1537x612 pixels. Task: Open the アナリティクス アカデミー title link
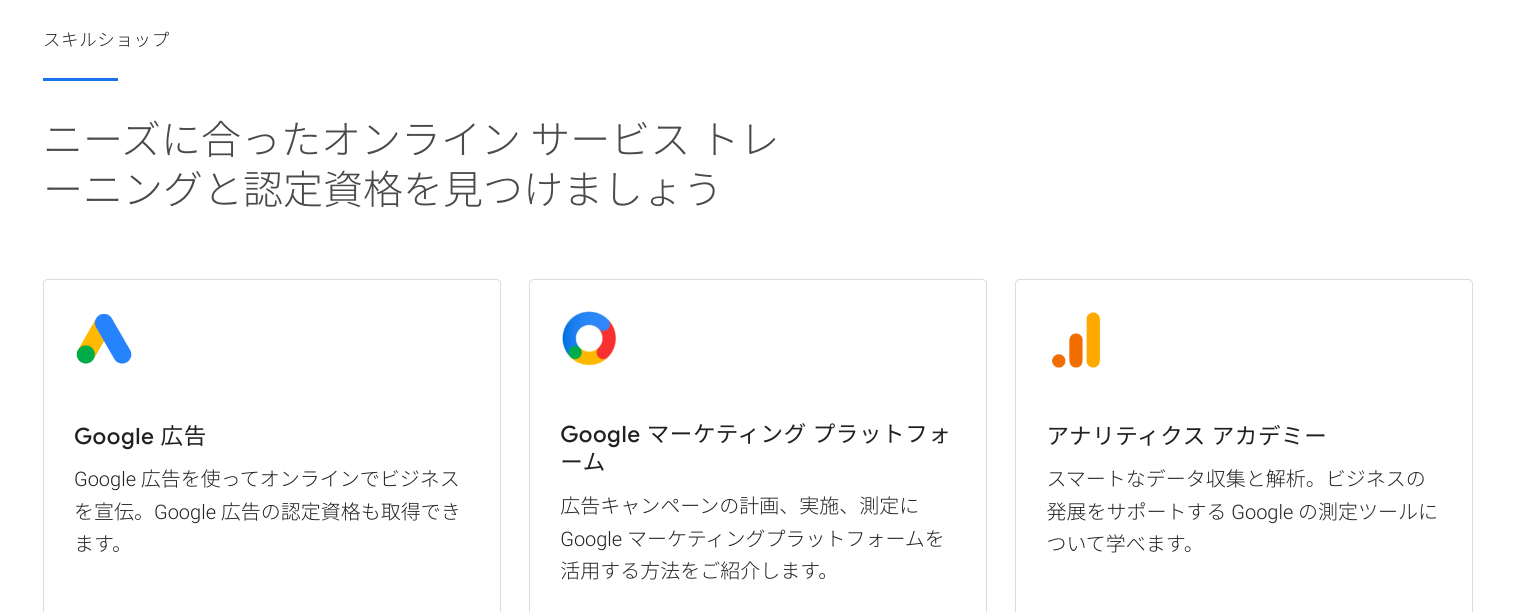pyautogui.click(x=1186, y=435)
